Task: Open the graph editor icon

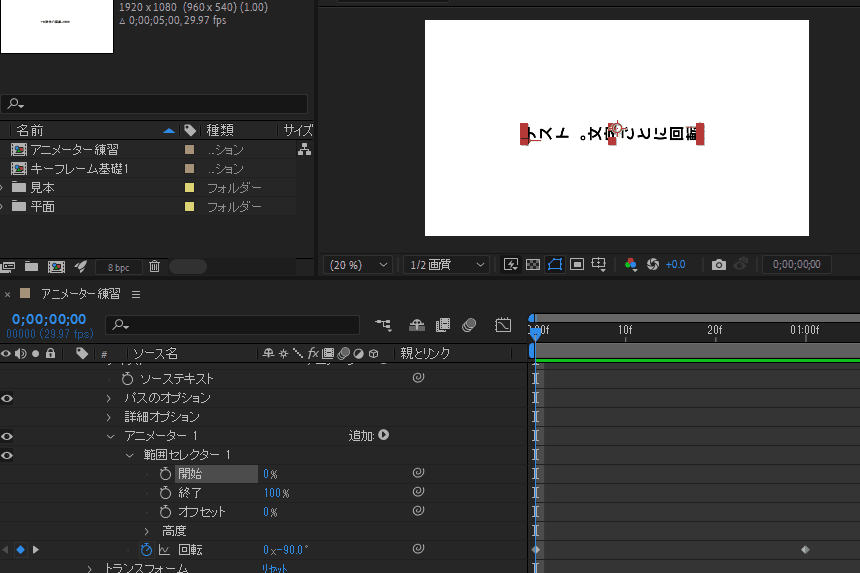Action: 502,325
